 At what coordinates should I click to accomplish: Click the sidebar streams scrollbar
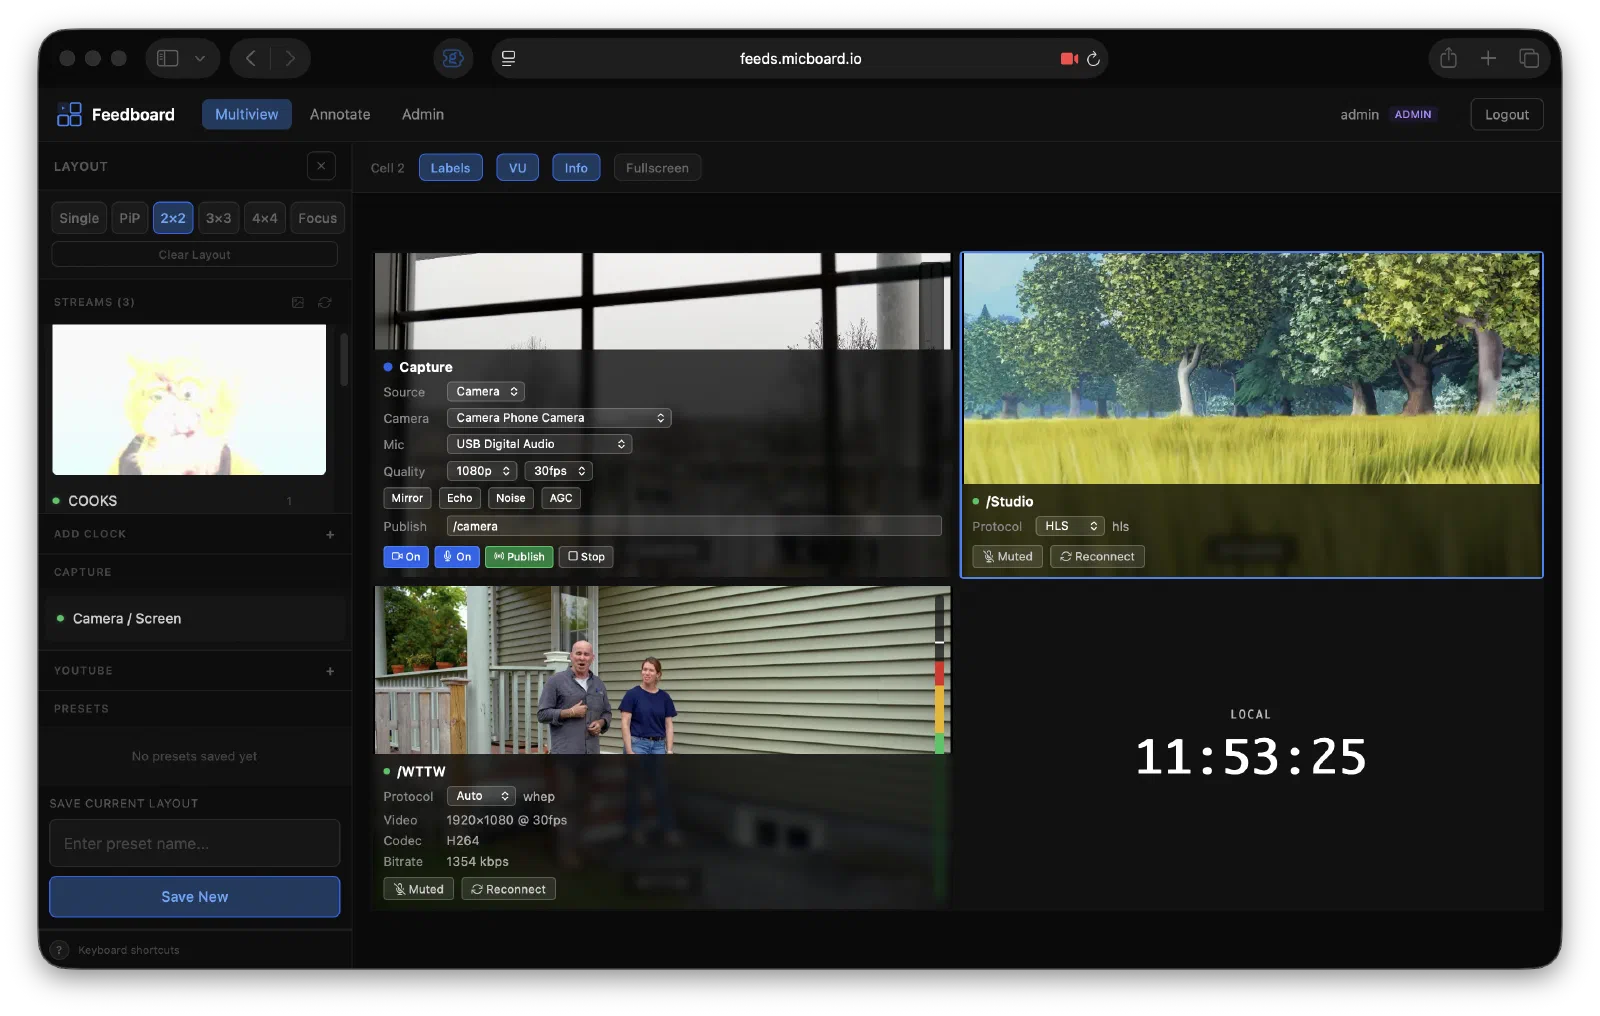coord(344,360)
